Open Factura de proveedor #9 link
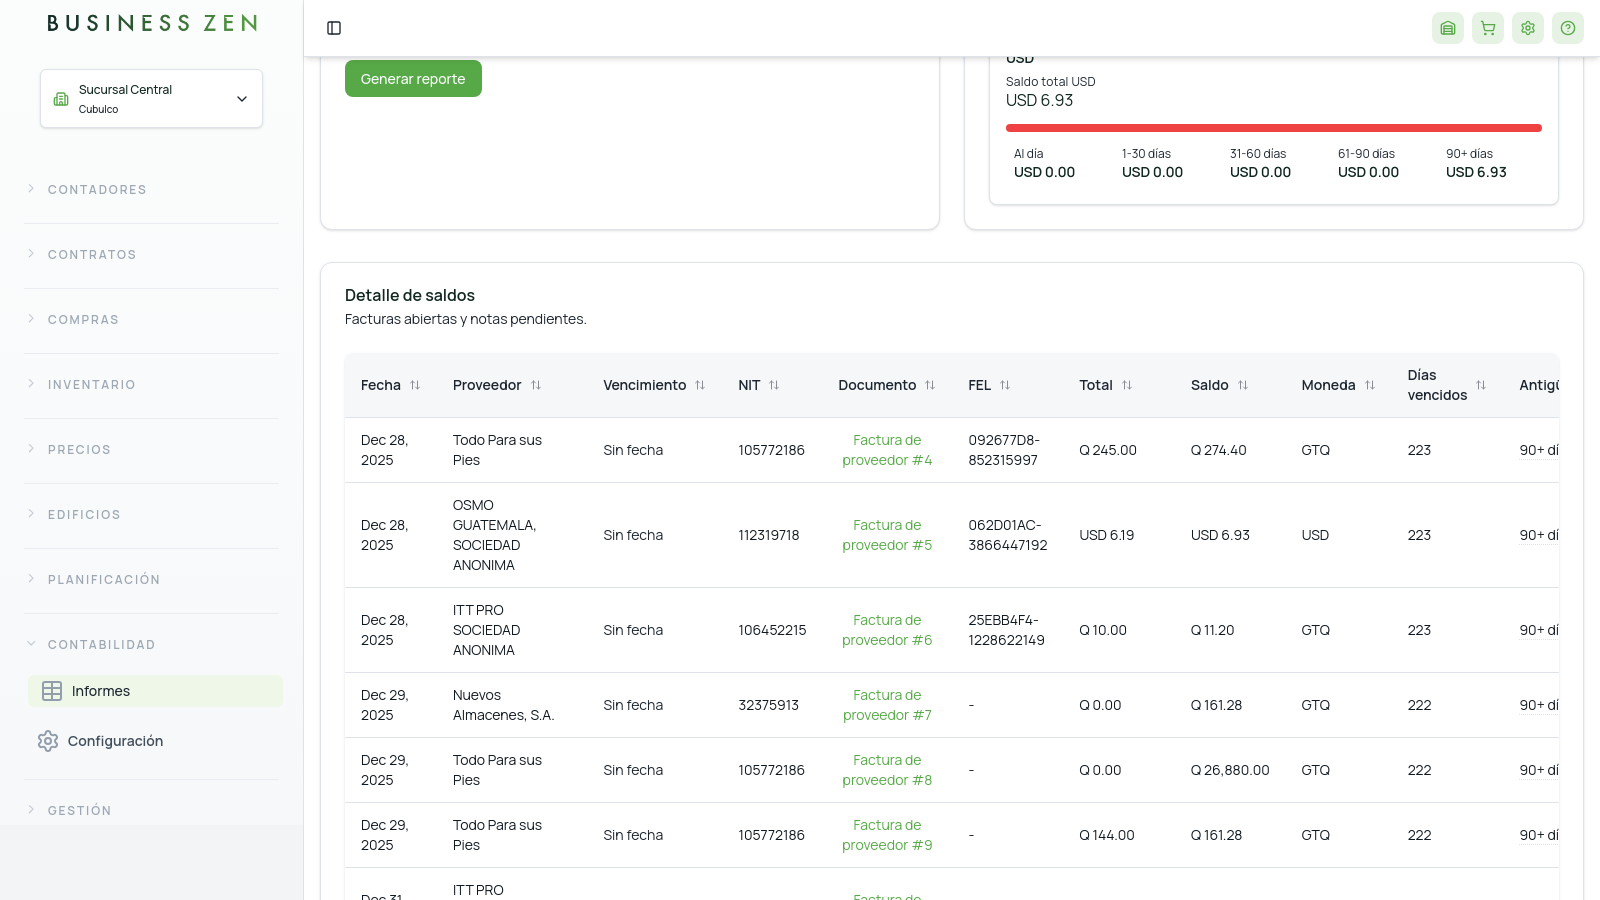The height and width of the screenshot is (900, 1600). [x=887, y=835]
